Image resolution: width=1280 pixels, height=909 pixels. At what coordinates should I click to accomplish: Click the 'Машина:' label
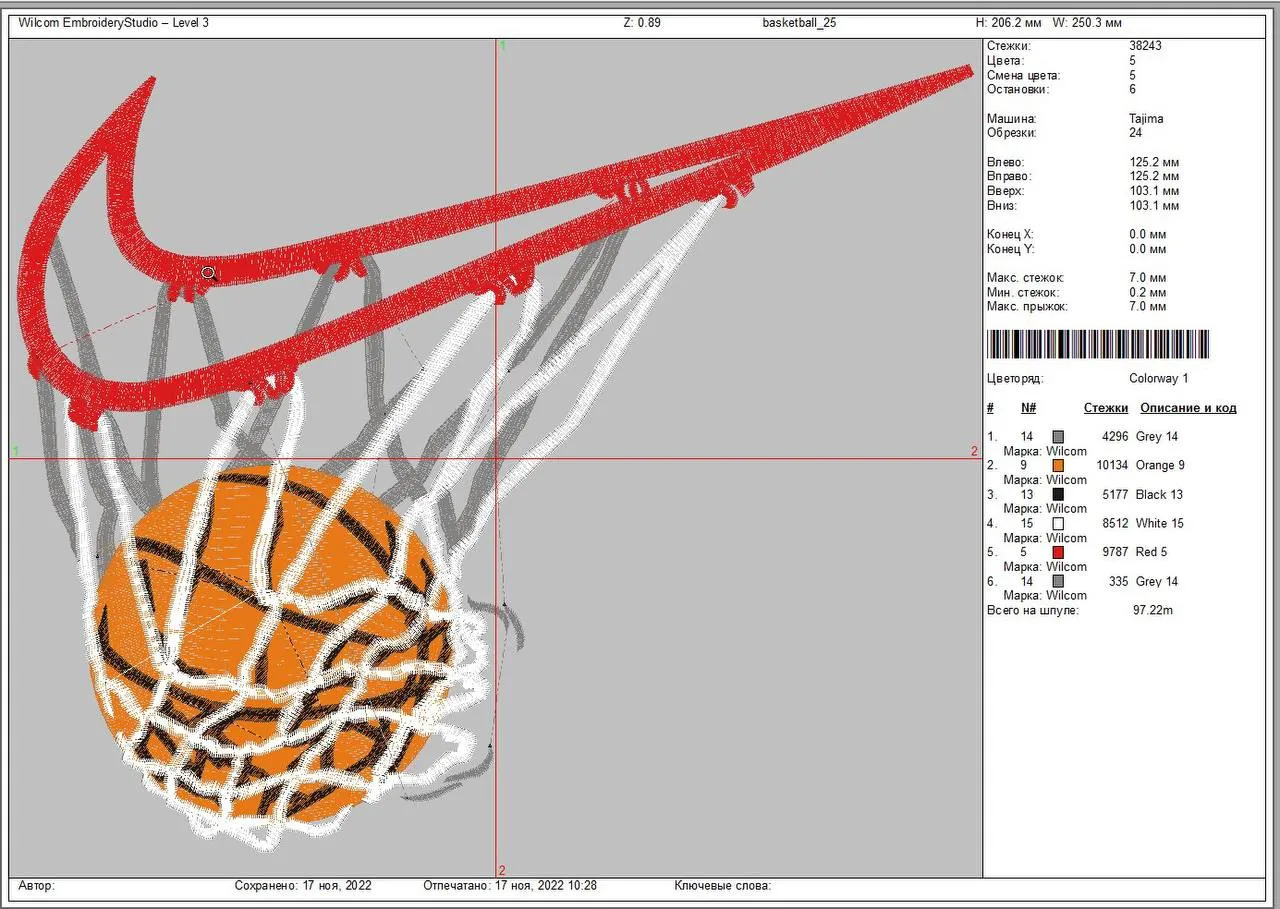click(1011, 119)
